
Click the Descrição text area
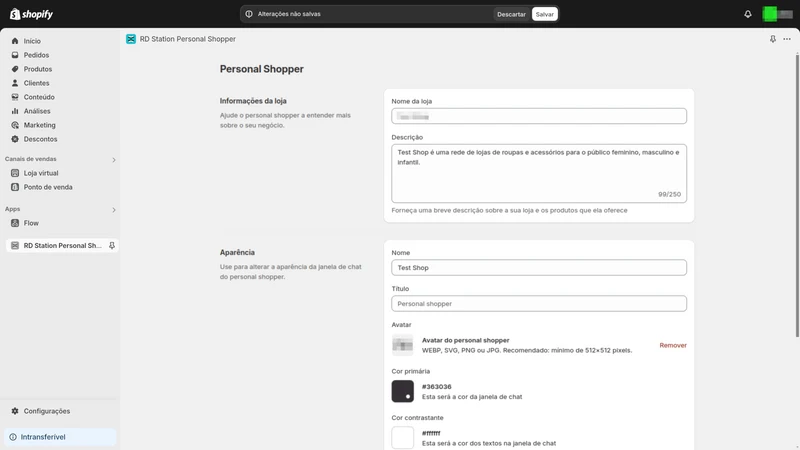pyautogui.click(x=539, y=173)
